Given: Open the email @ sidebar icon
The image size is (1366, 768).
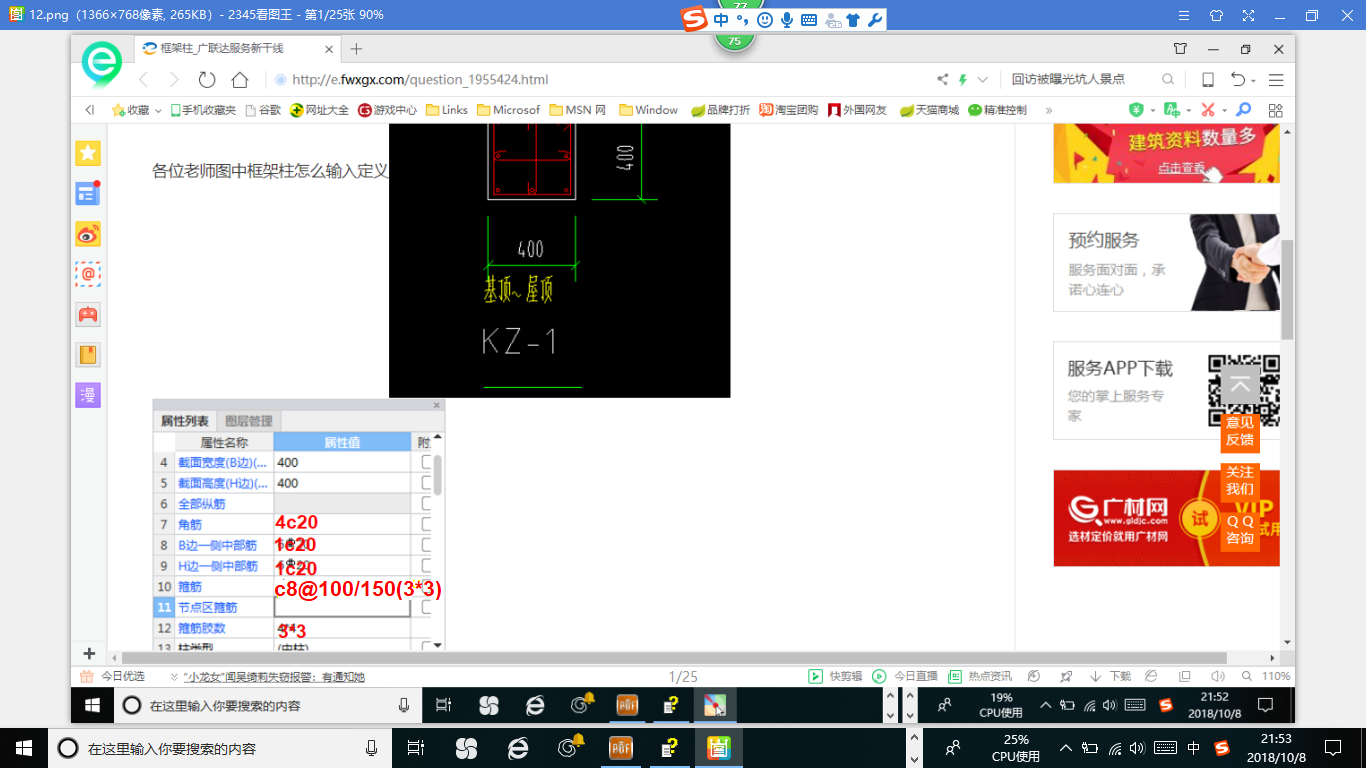Looking at the screenshot, I should point(88,274).
